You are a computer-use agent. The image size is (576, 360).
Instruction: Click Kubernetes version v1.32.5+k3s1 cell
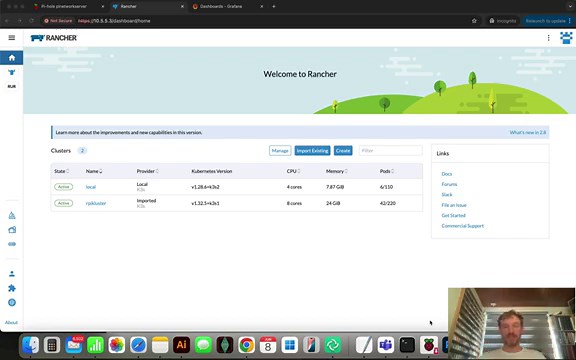(205, 203)
